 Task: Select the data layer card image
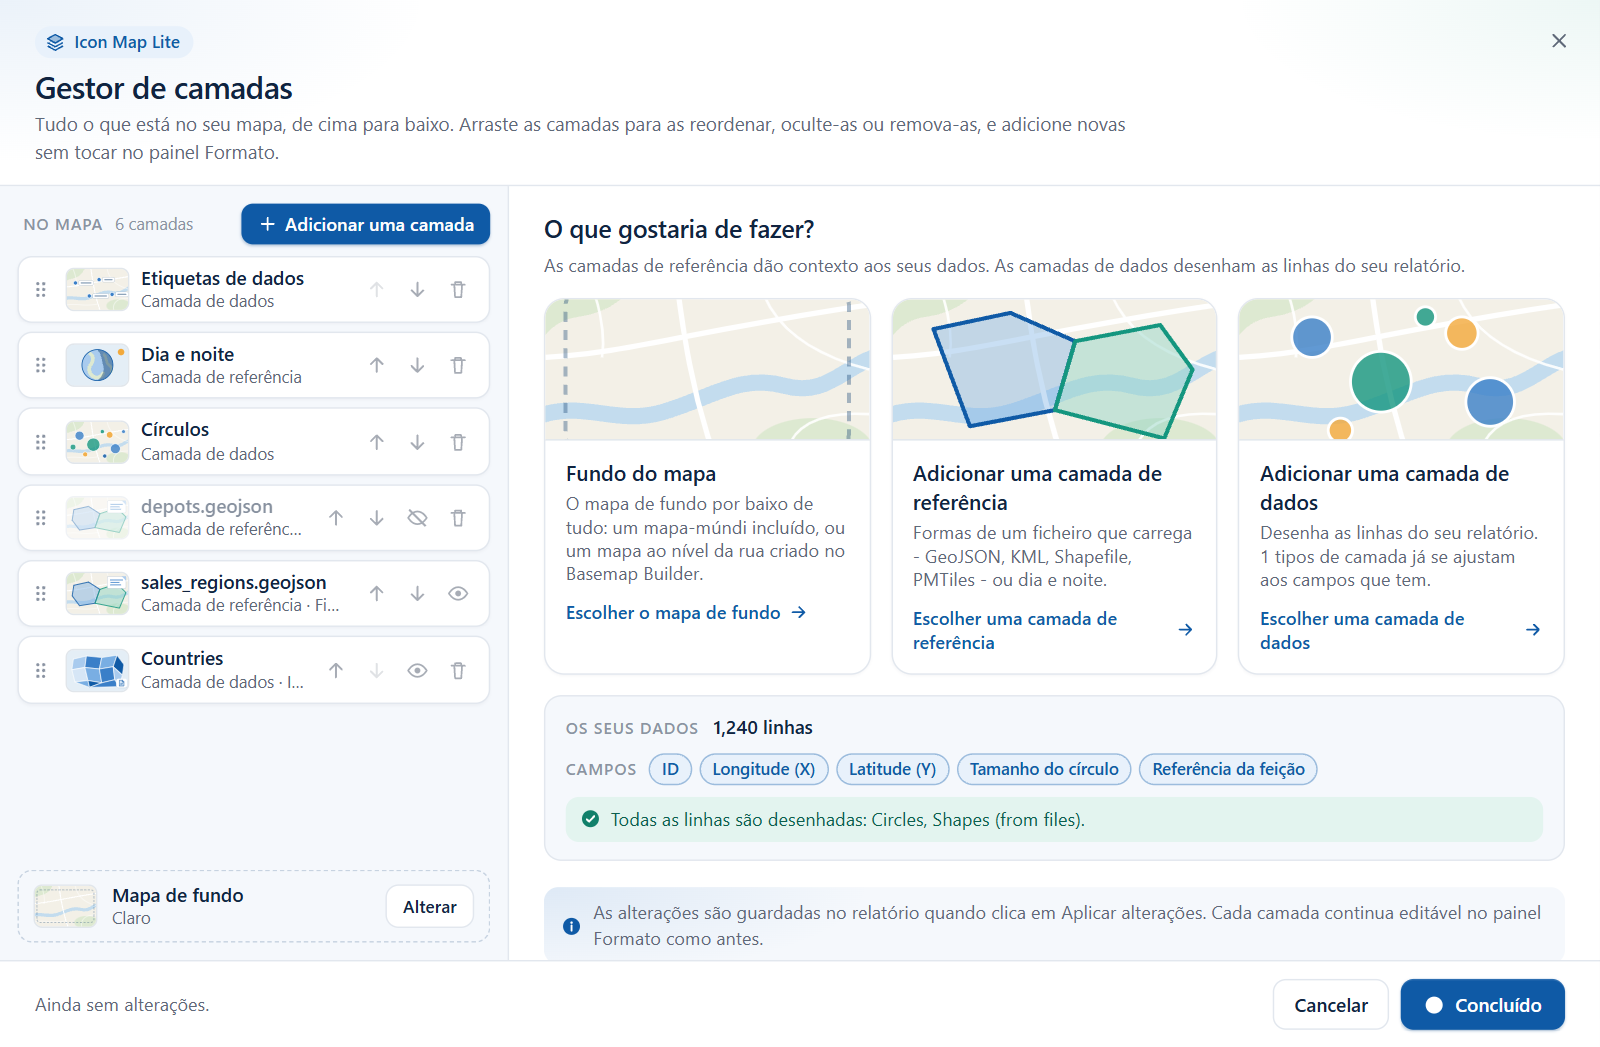[1401, 370]
